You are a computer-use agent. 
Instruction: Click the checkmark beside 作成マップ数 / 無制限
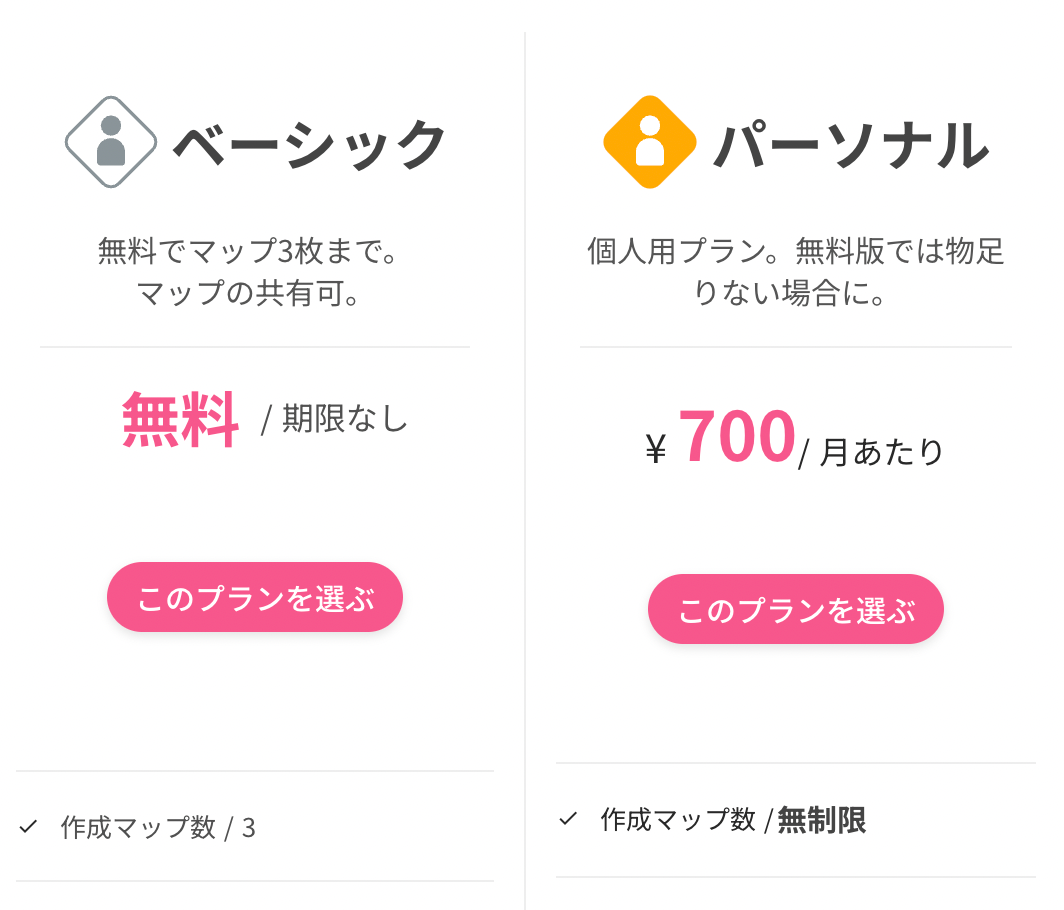568,818
